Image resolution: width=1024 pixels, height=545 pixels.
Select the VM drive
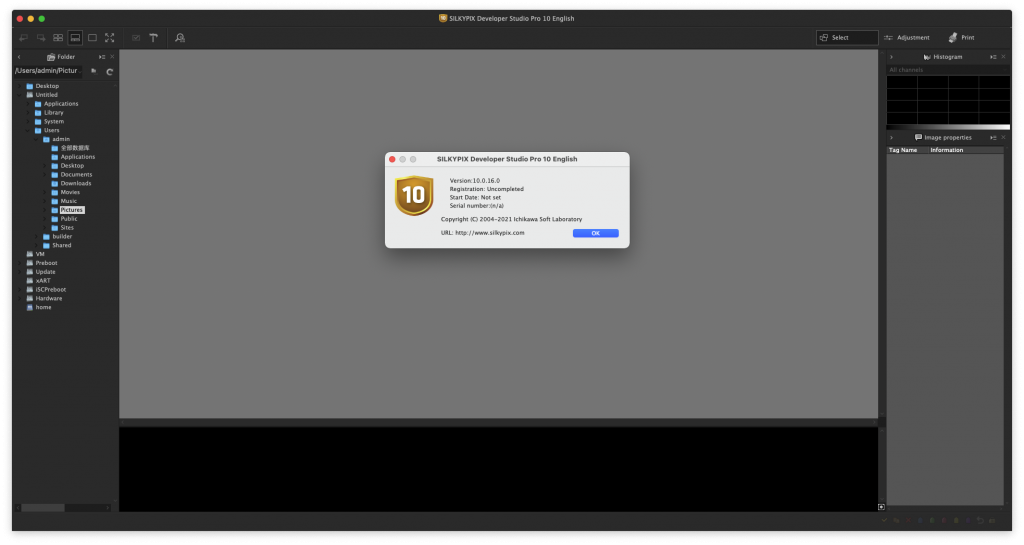point(40,254)
